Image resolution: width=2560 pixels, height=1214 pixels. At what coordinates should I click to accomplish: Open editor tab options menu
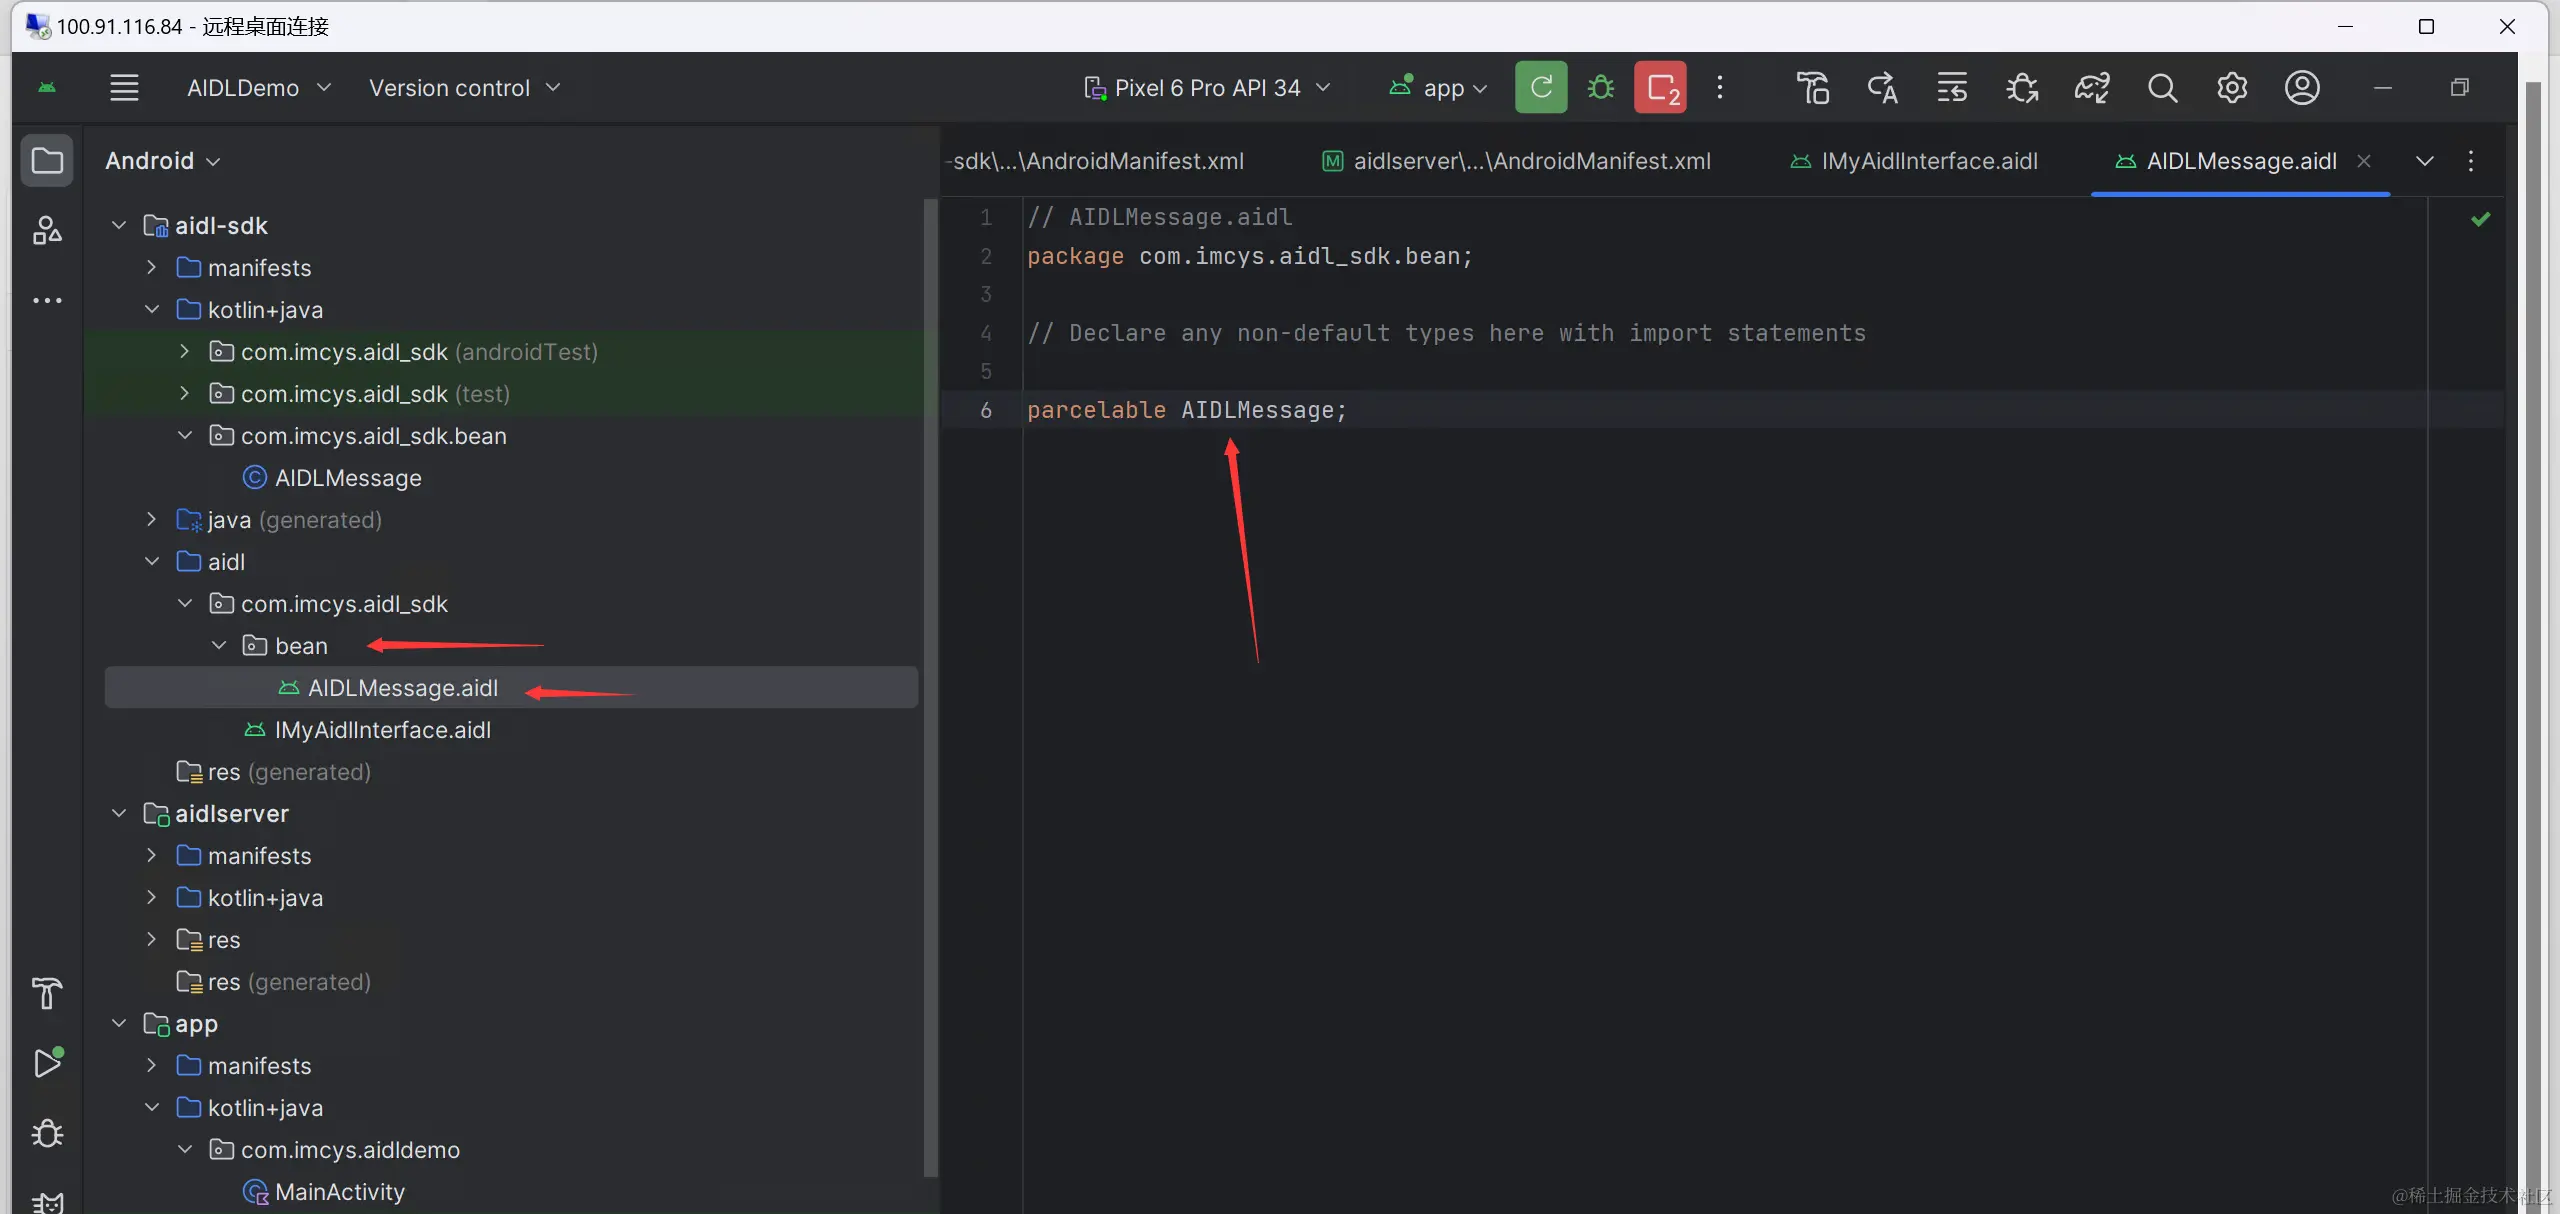tap(2471, 161)
